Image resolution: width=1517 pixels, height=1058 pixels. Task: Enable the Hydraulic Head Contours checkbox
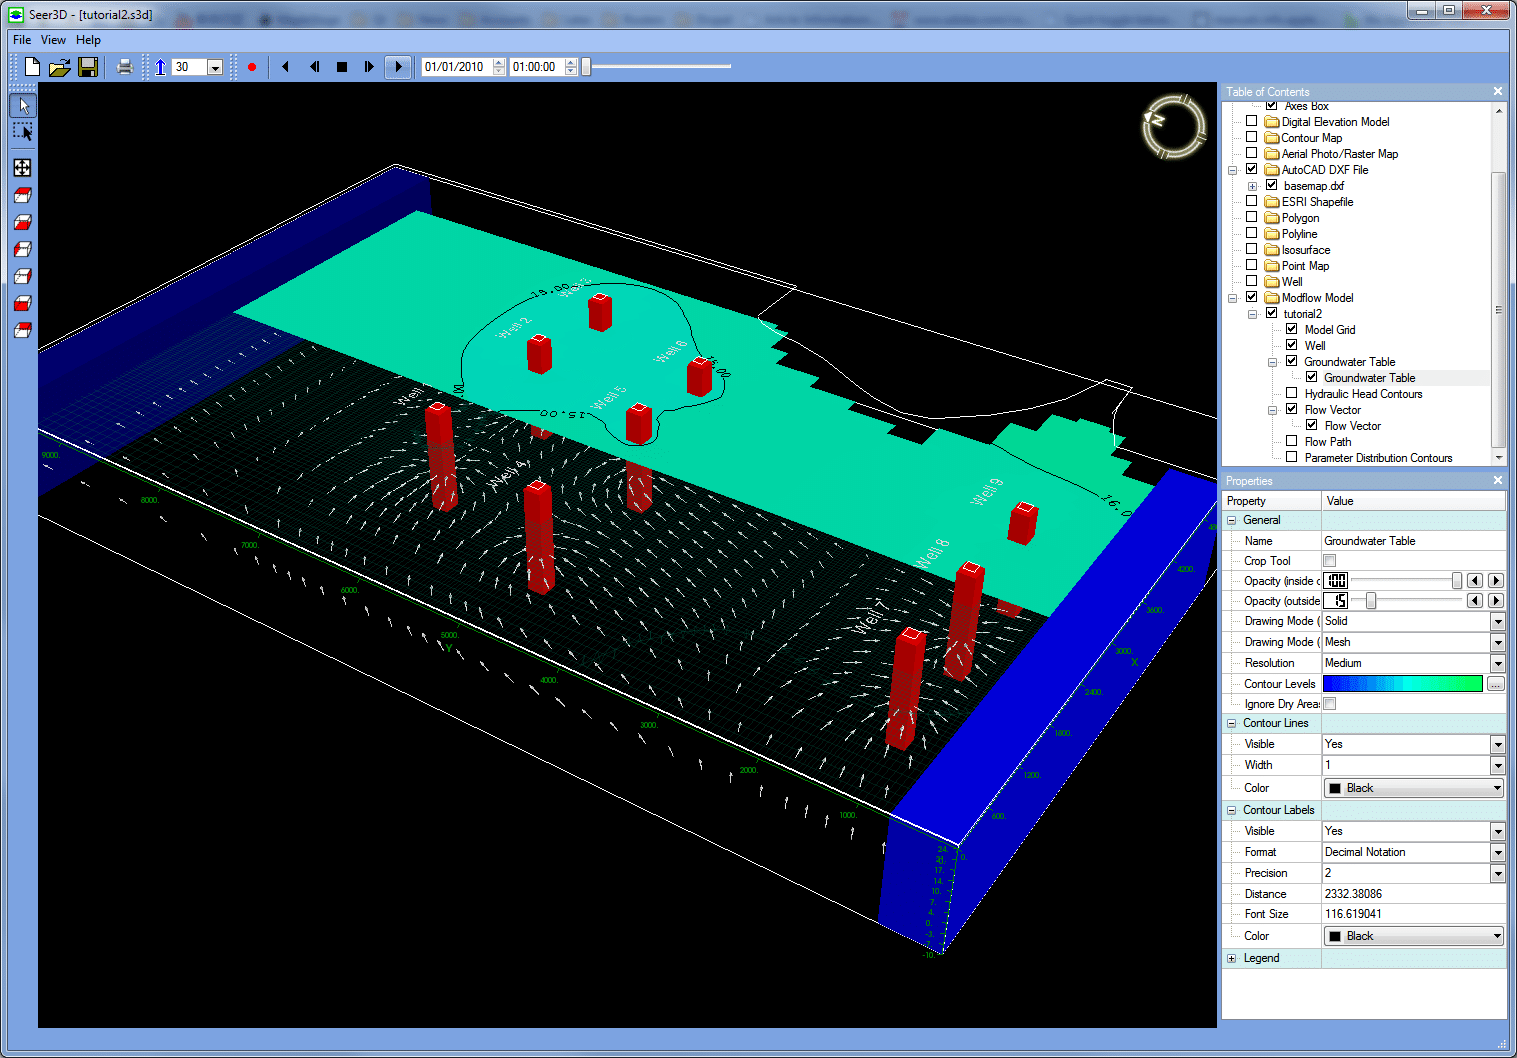(1291, 394)
